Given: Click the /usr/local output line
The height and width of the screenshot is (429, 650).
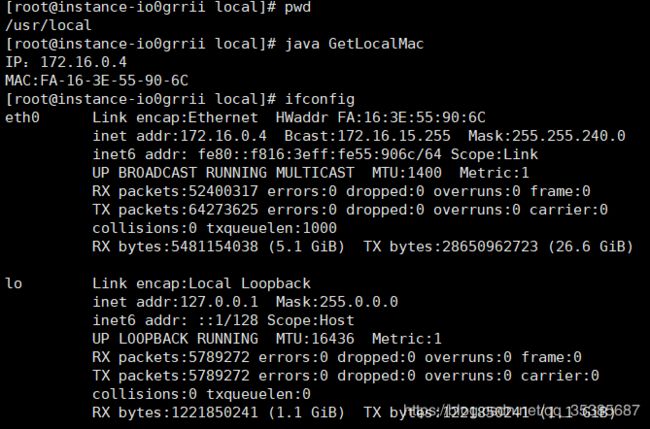Looking at the screenshot, I should point(48,25).
